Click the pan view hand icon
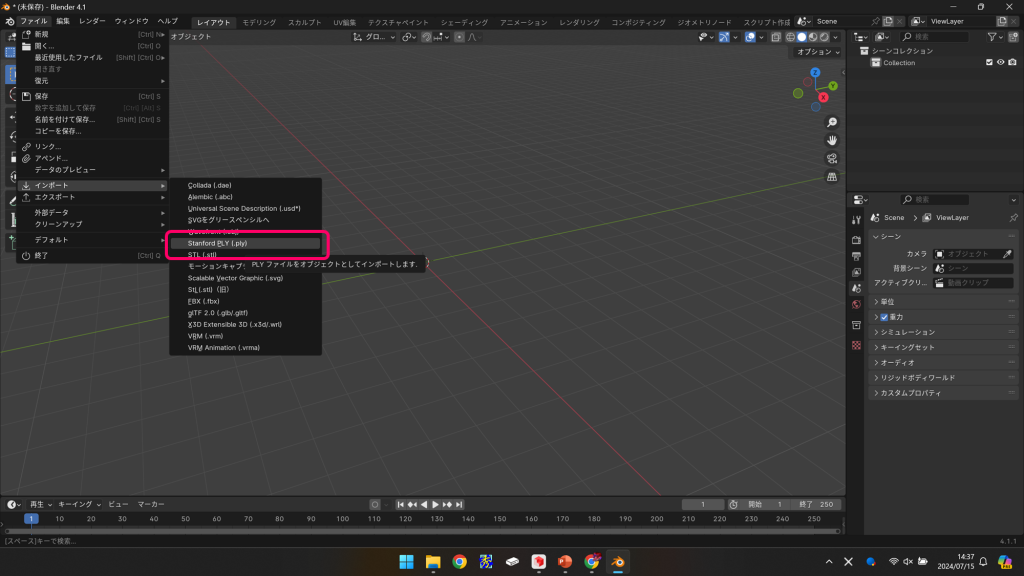This screenshot has height=576, width=1024. [832, 140]
